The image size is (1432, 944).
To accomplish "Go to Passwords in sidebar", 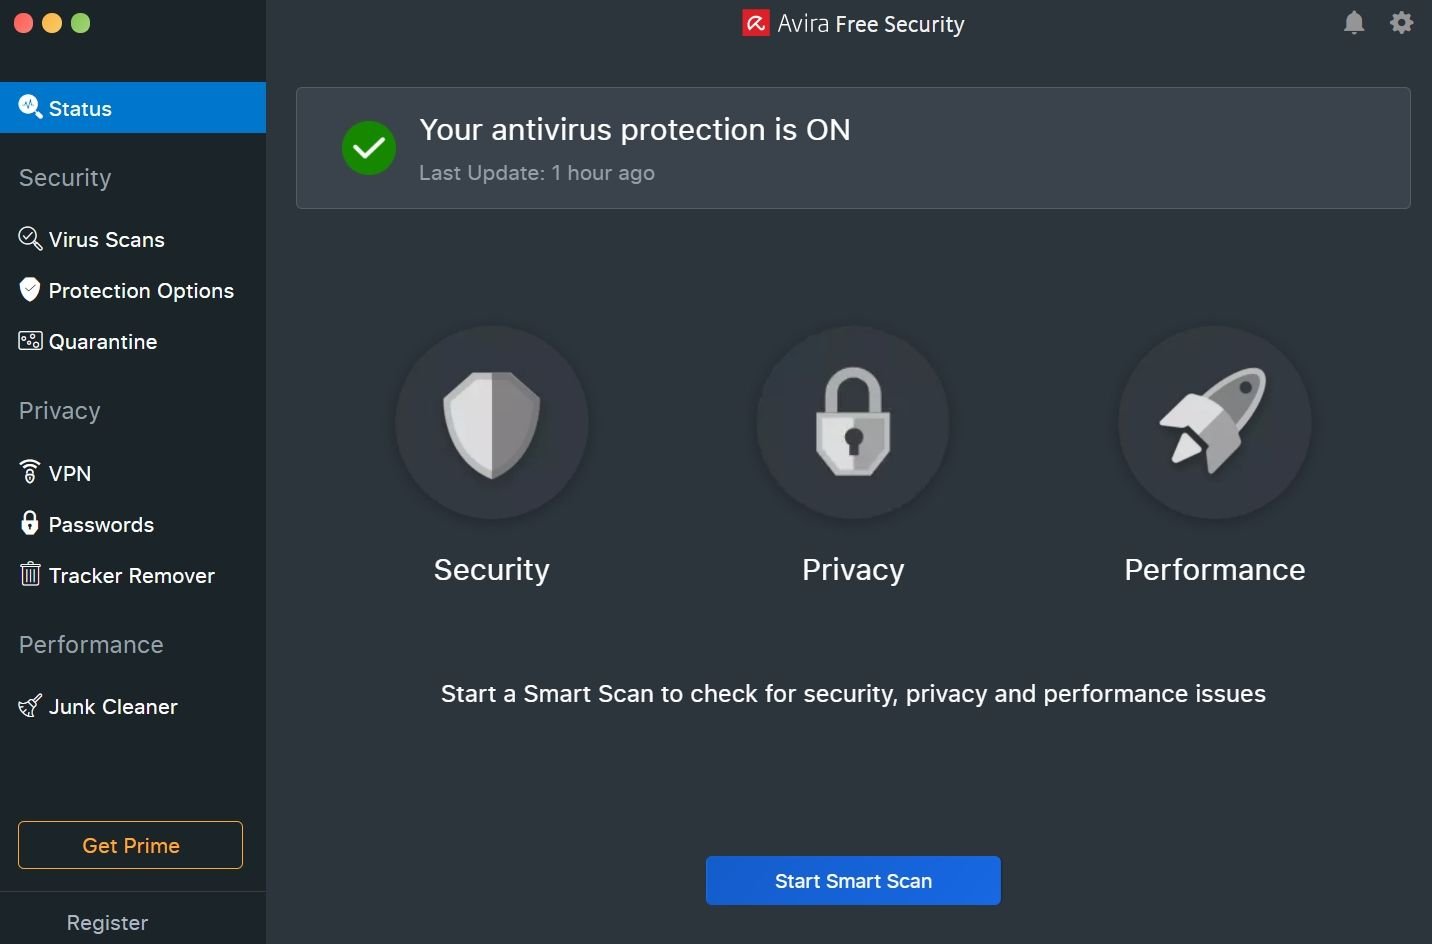I will pyautogui.click(x=101, y=525).
